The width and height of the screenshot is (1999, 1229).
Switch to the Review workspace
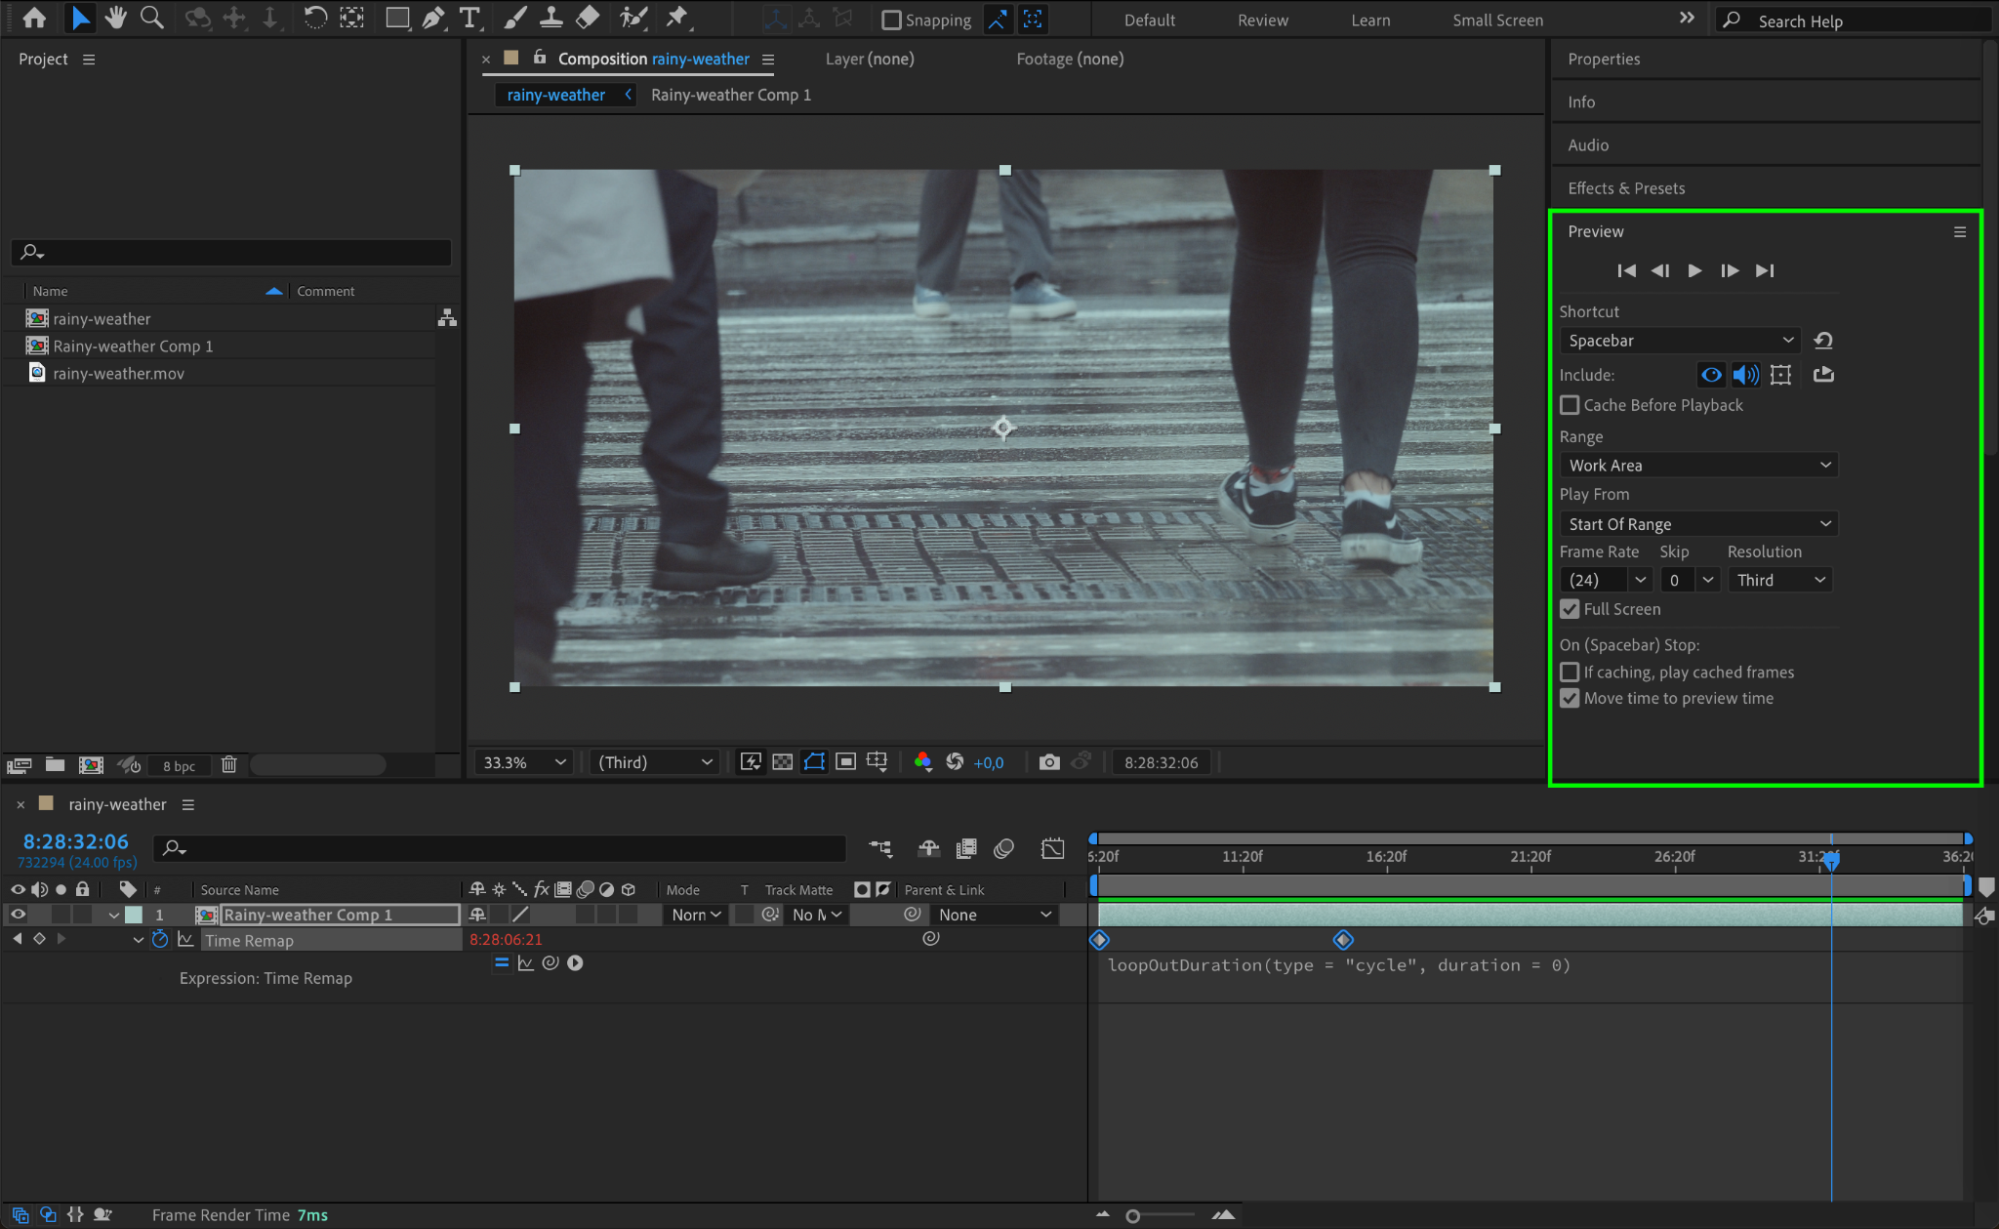click(1262, 20)
